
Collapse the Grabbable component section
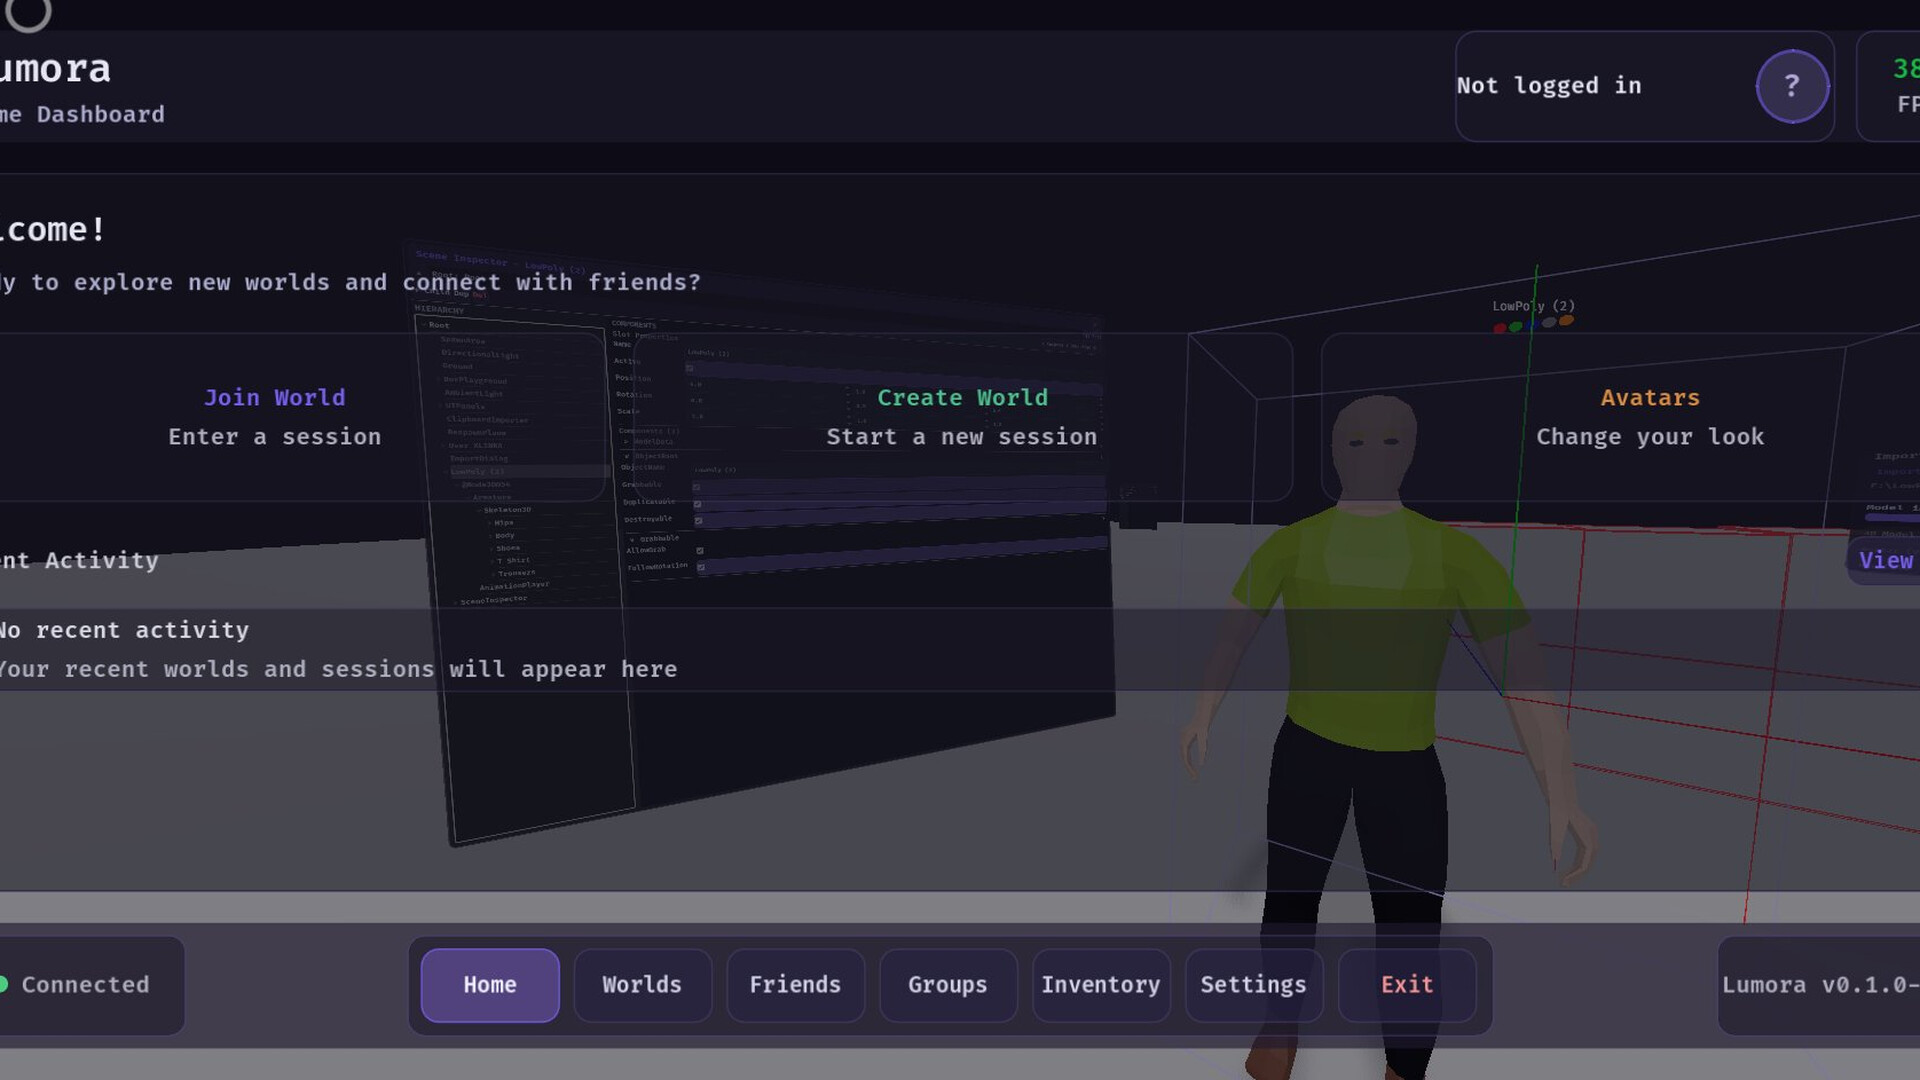[632, 540]
